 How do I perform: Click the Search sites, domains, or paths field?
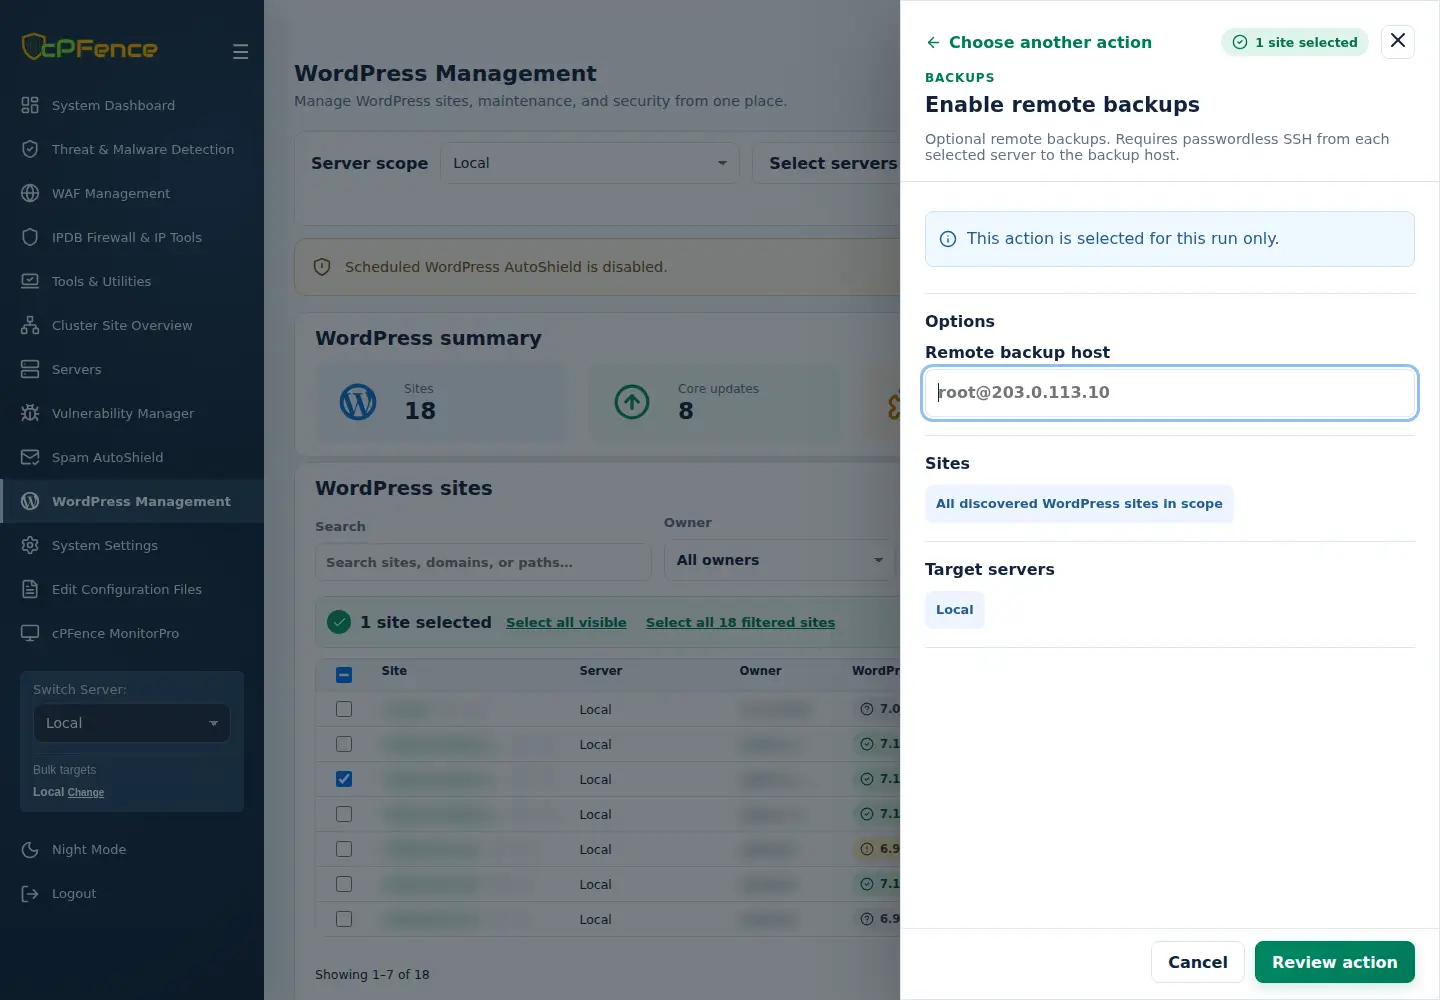click(483, 562)
